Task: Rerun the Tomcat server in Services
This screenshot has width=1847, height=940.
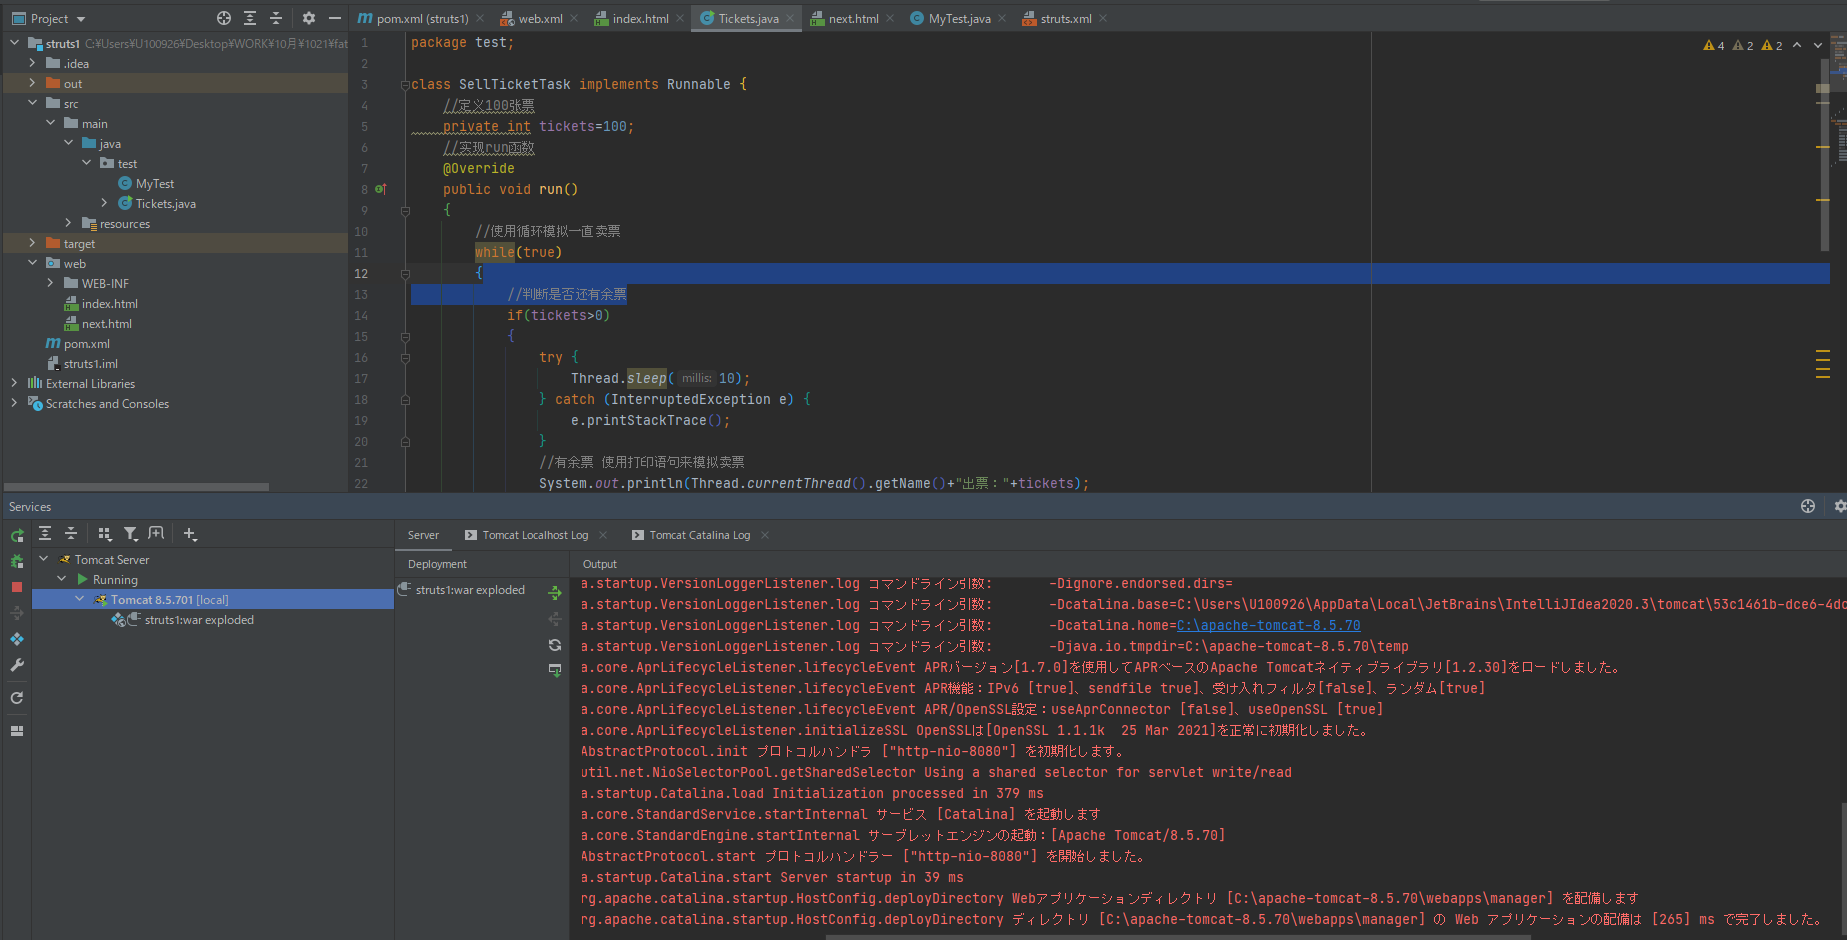Action: (17, 536)
